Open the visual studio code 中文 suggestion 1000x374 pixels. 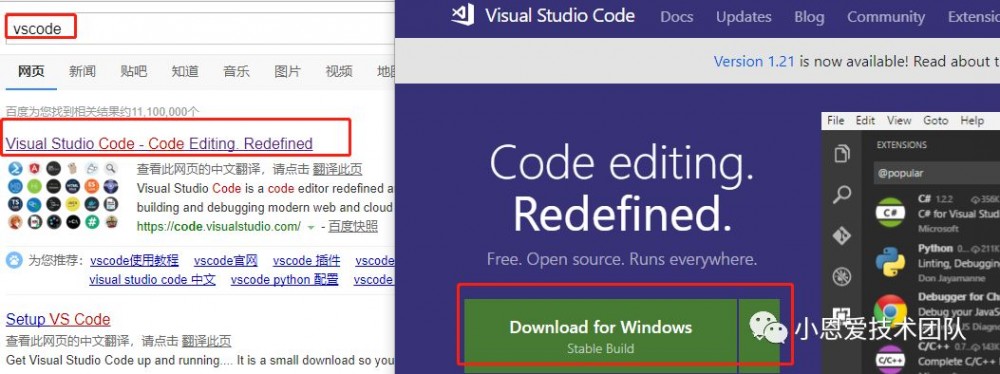152,280
